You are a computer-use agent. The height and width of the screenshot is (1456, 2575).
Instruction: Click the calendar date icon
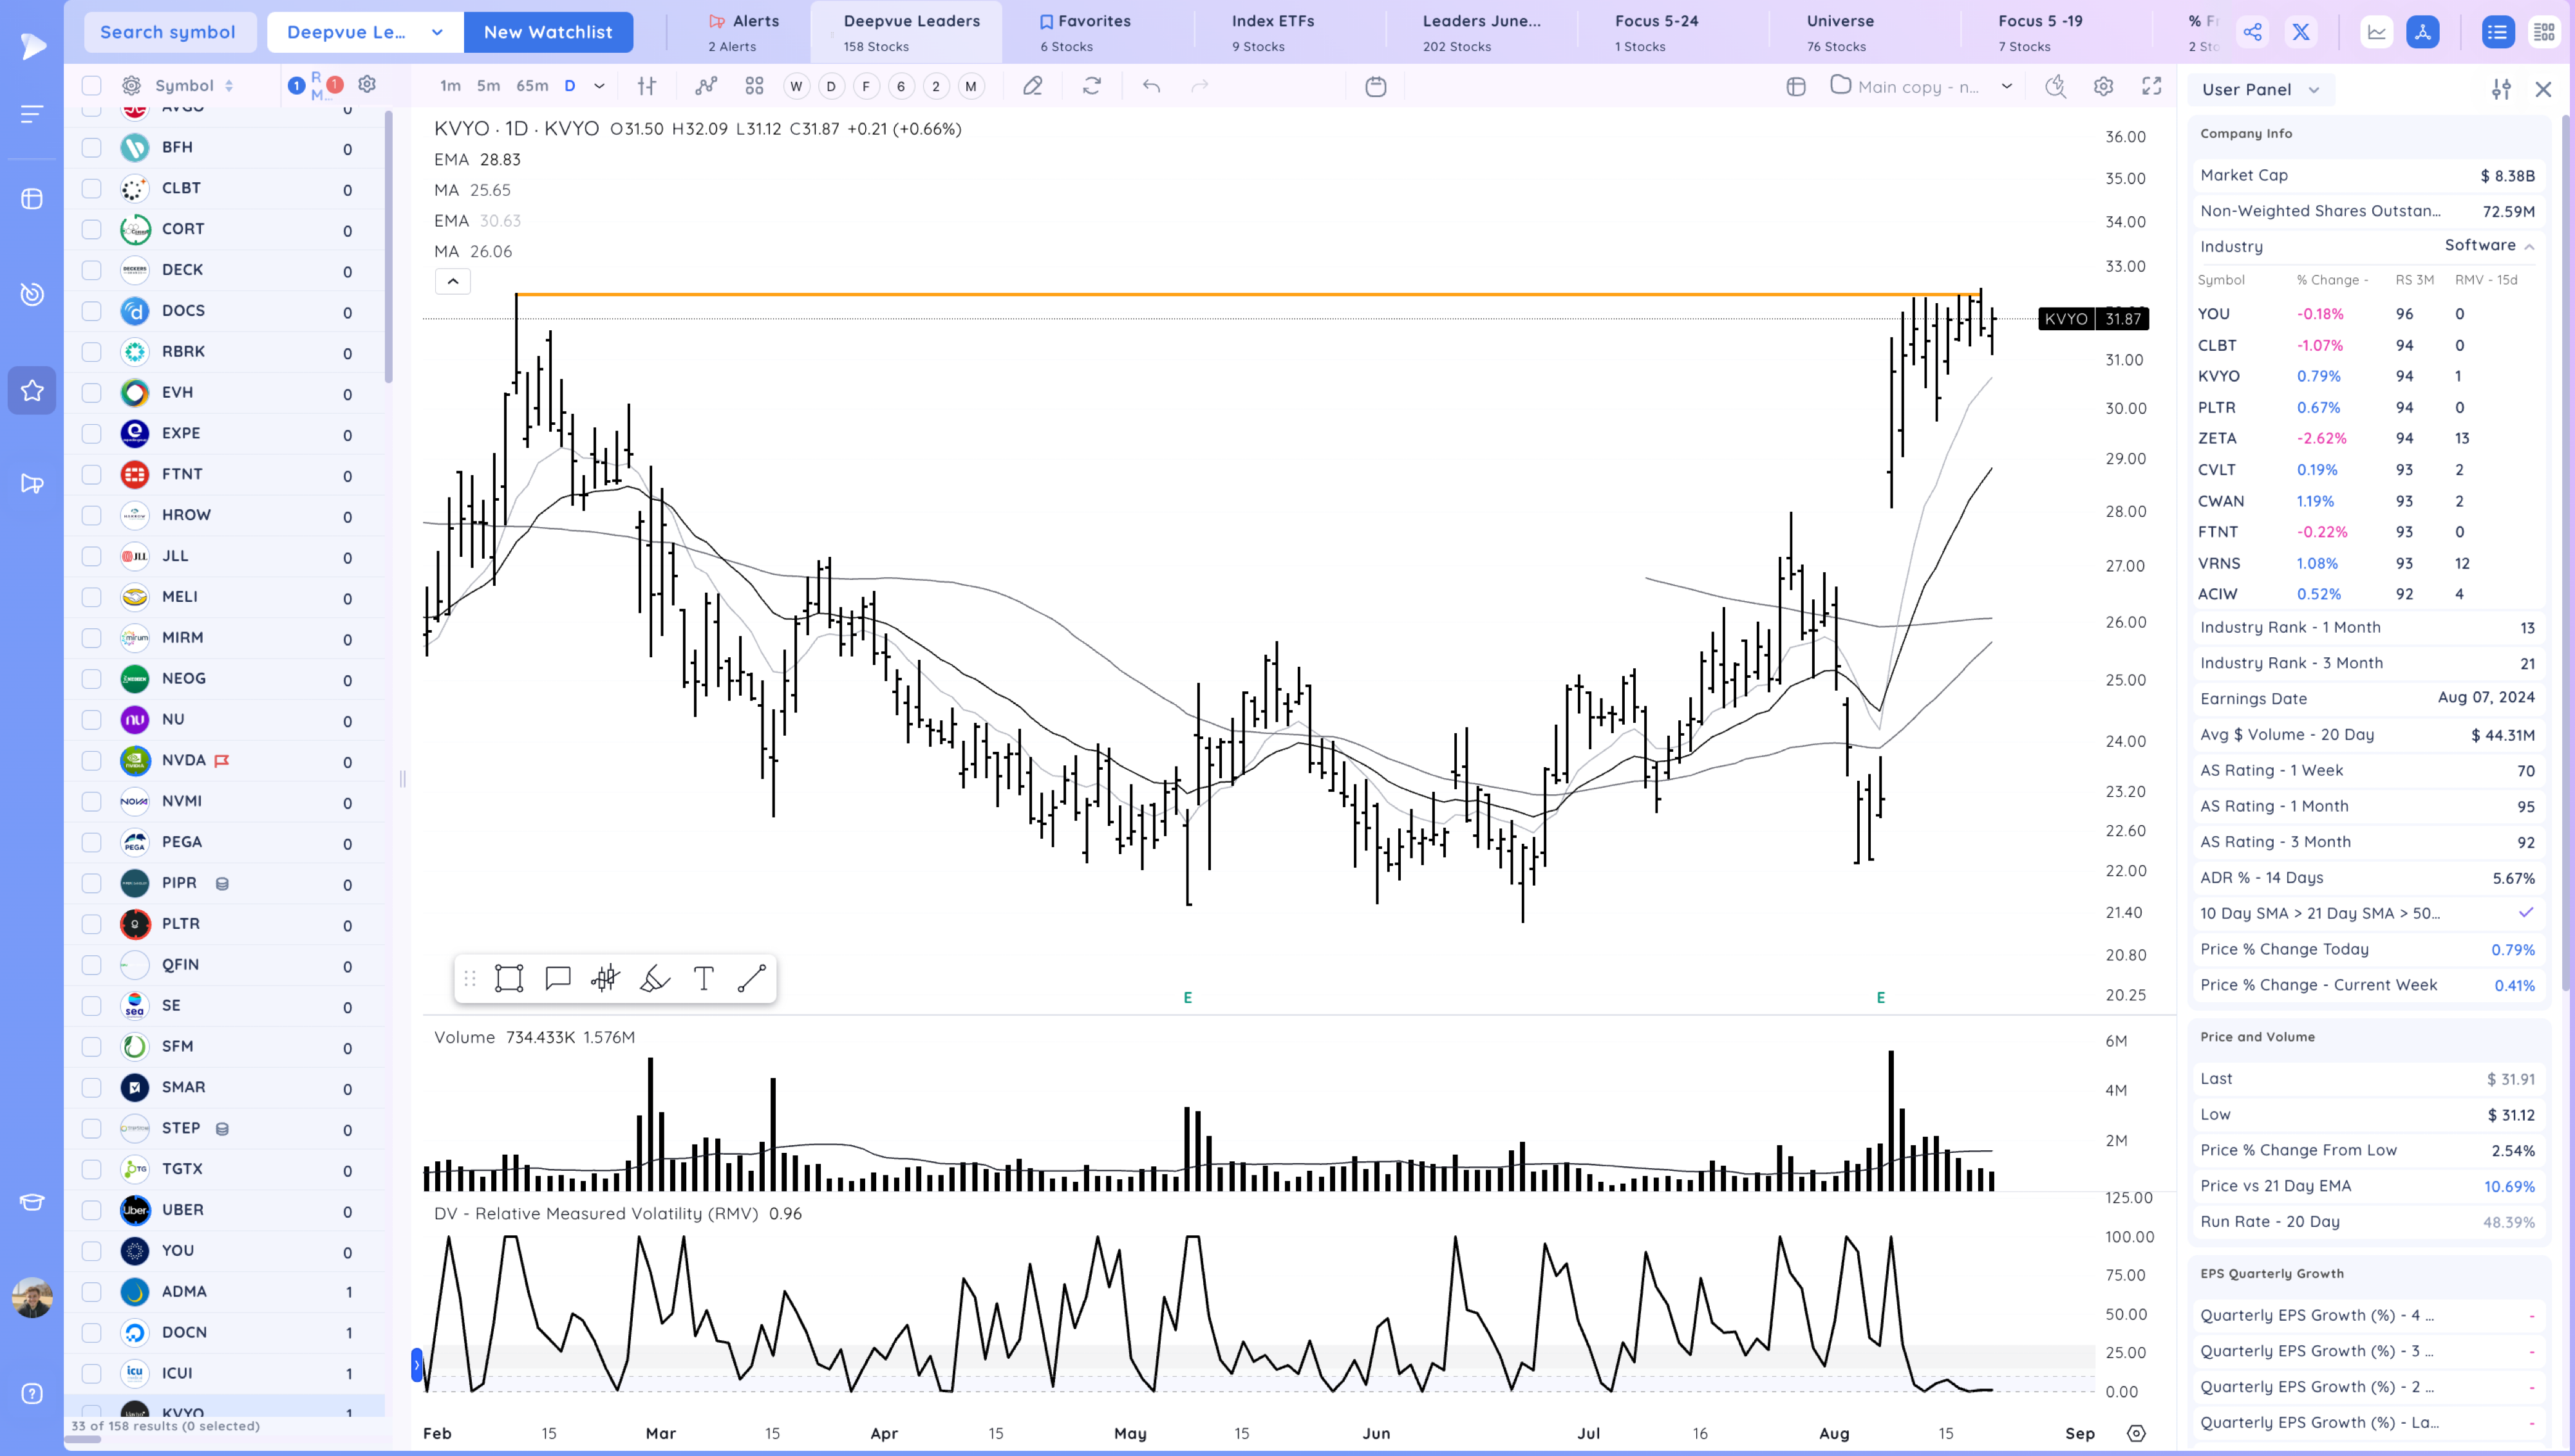coord(1375,86)
